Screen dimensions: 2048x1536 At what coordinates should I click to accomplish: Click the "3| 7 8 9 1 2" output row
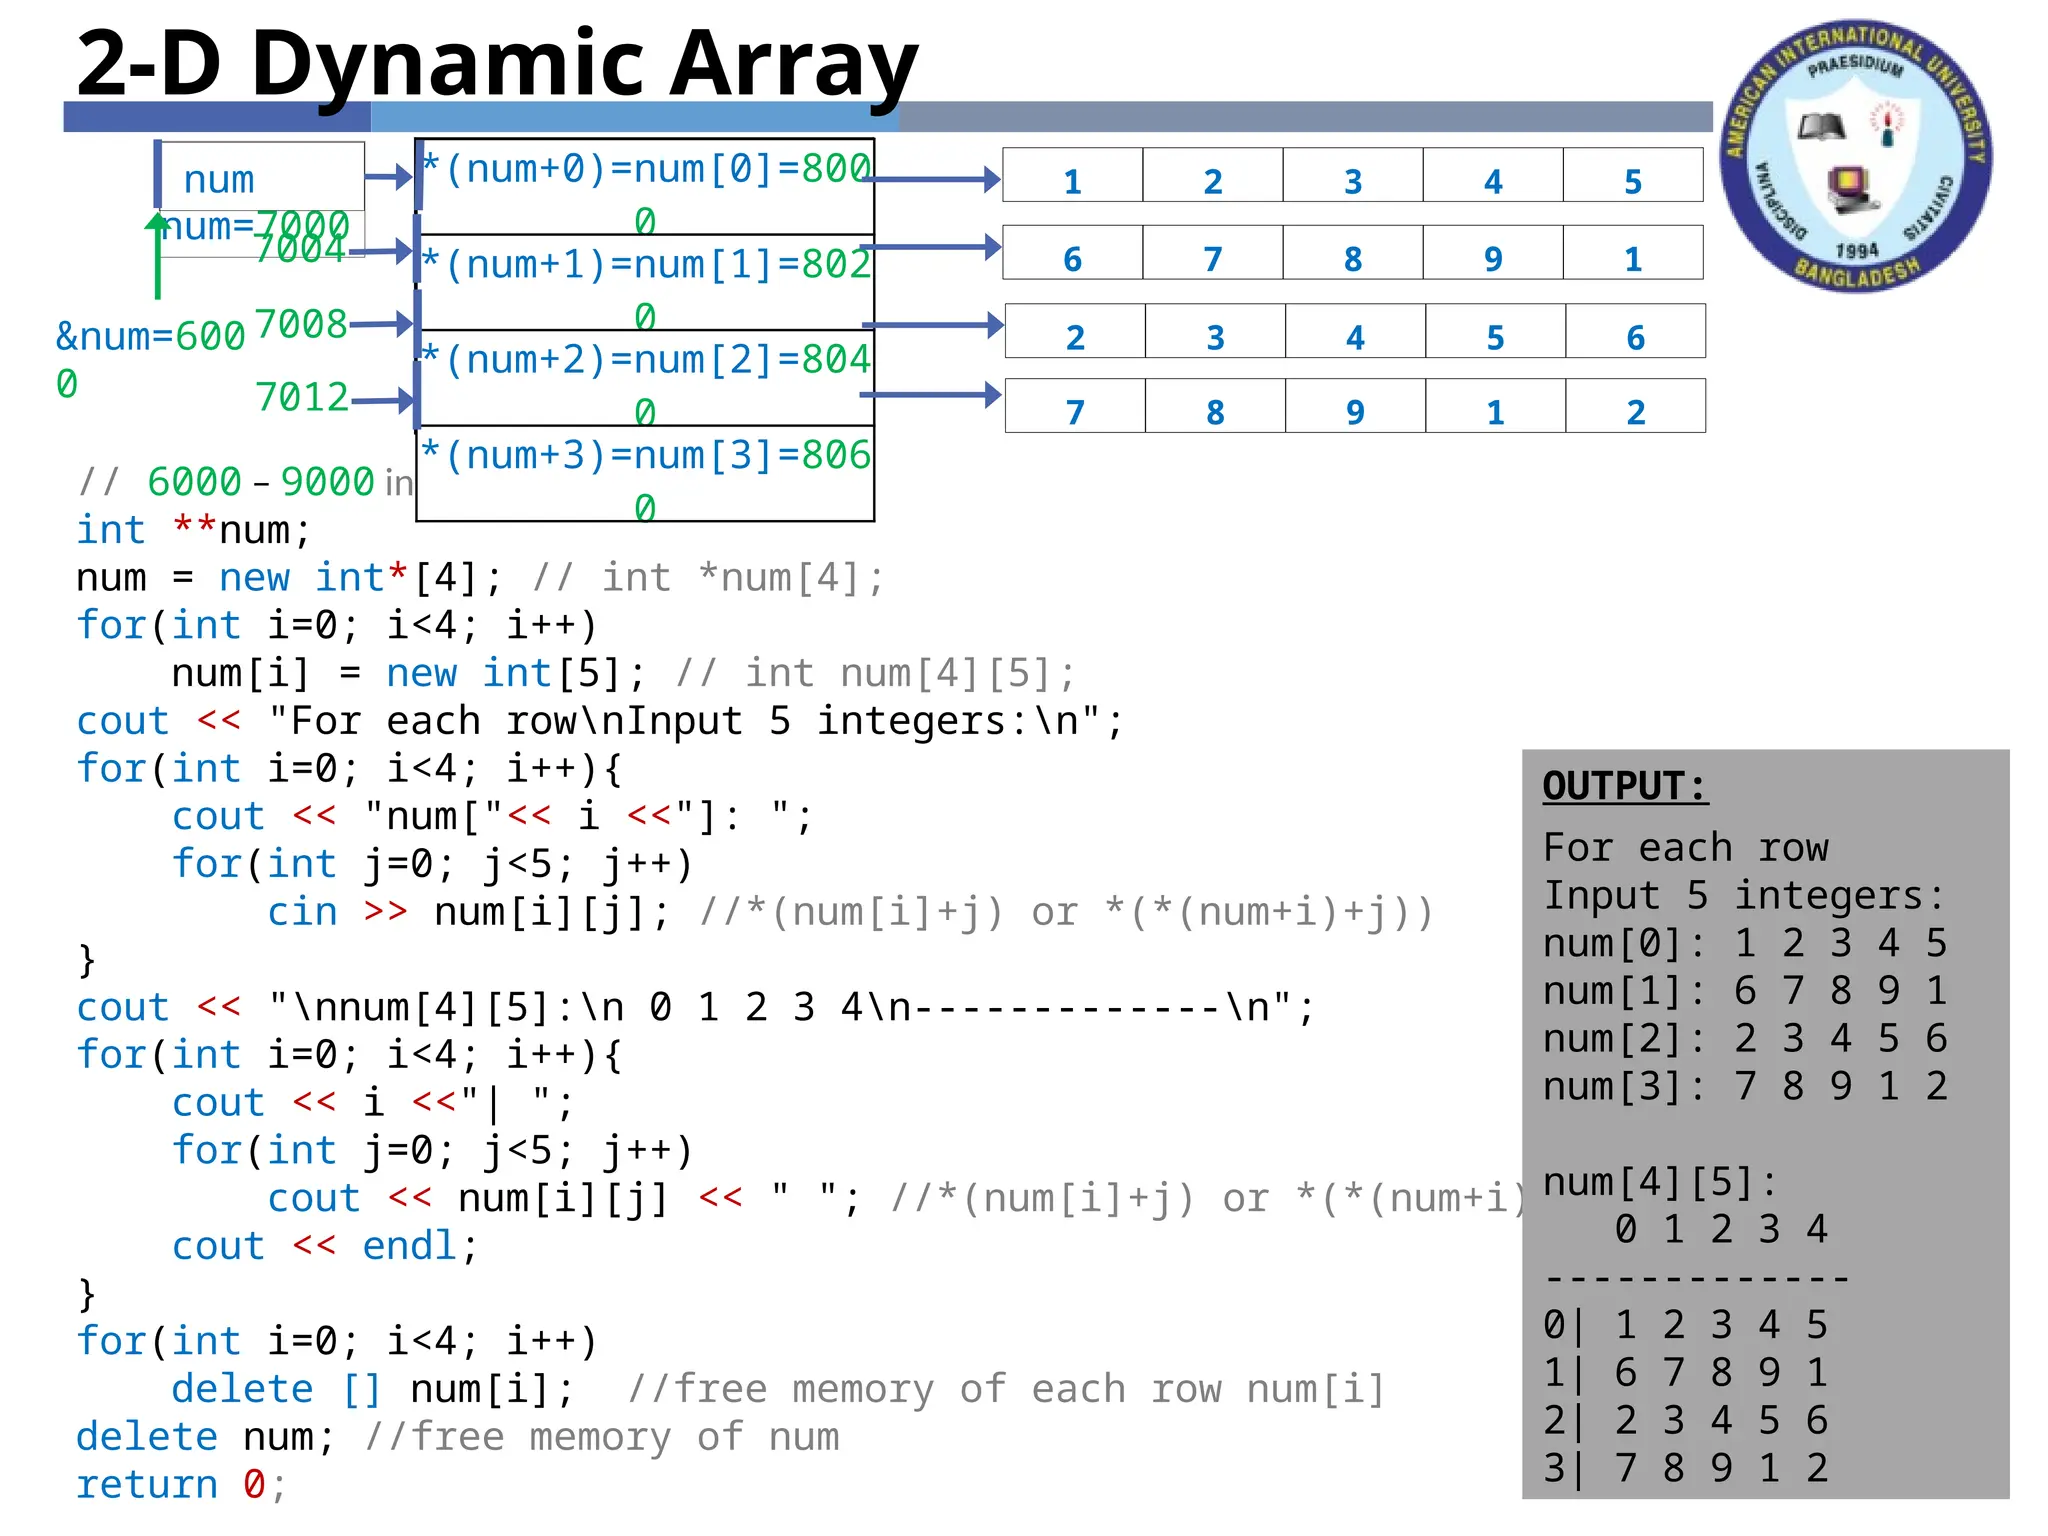point(1686,1468)
